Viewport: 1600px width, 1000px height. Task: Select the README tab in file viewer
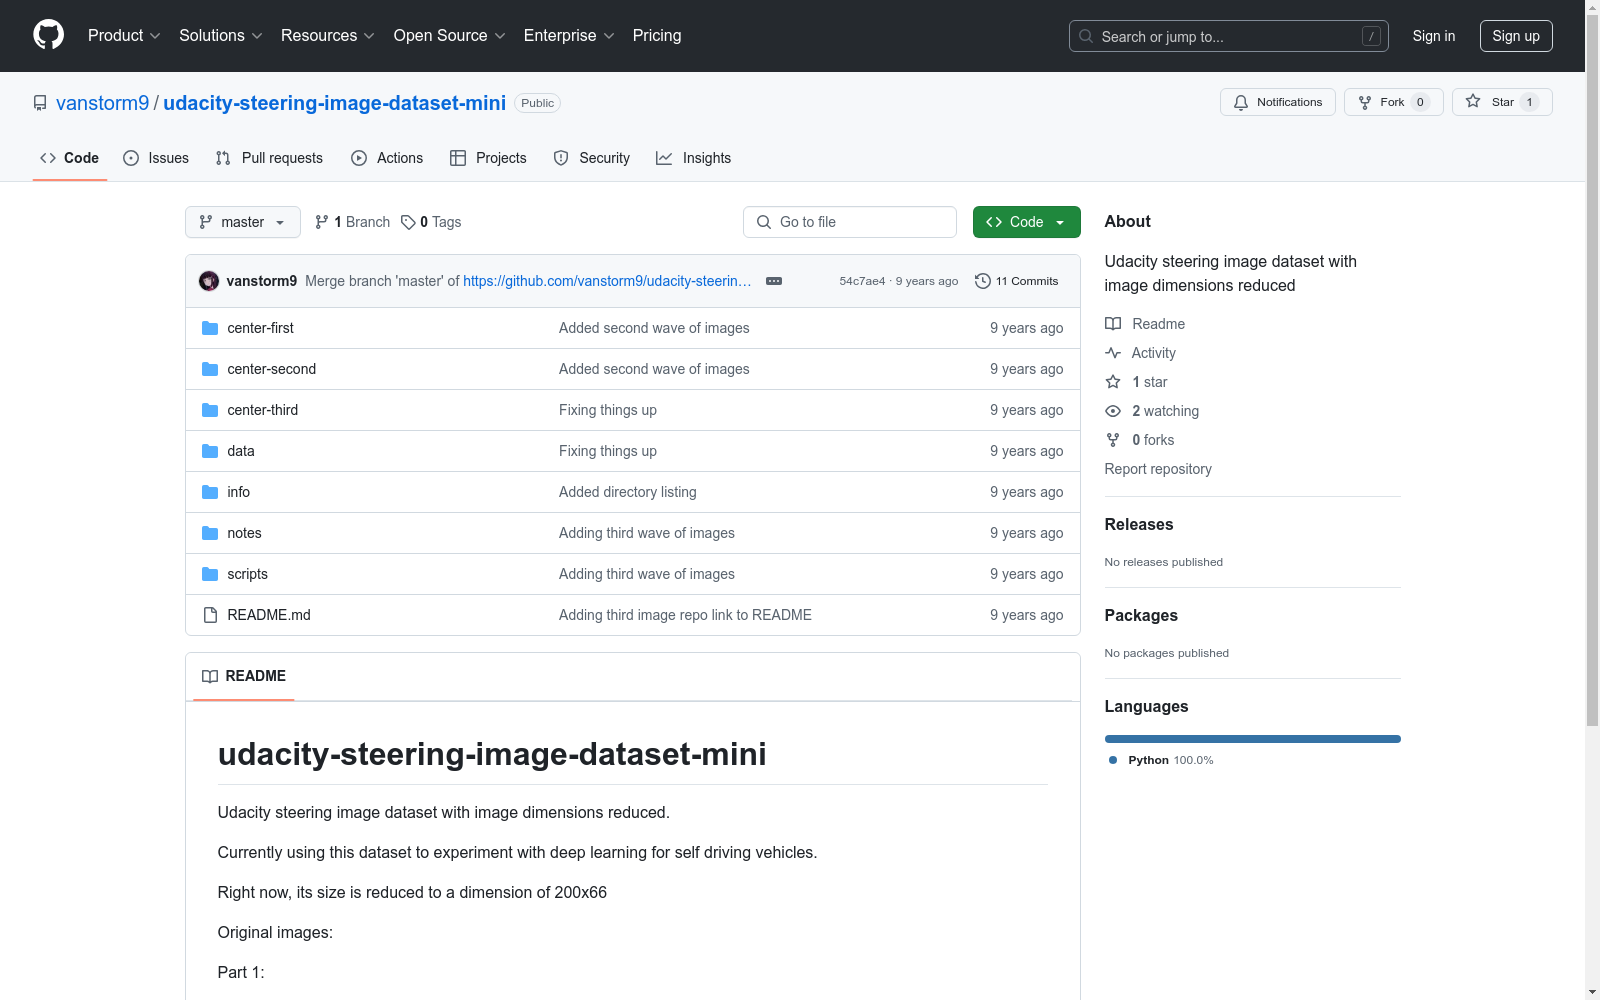[x=244, y=676]
